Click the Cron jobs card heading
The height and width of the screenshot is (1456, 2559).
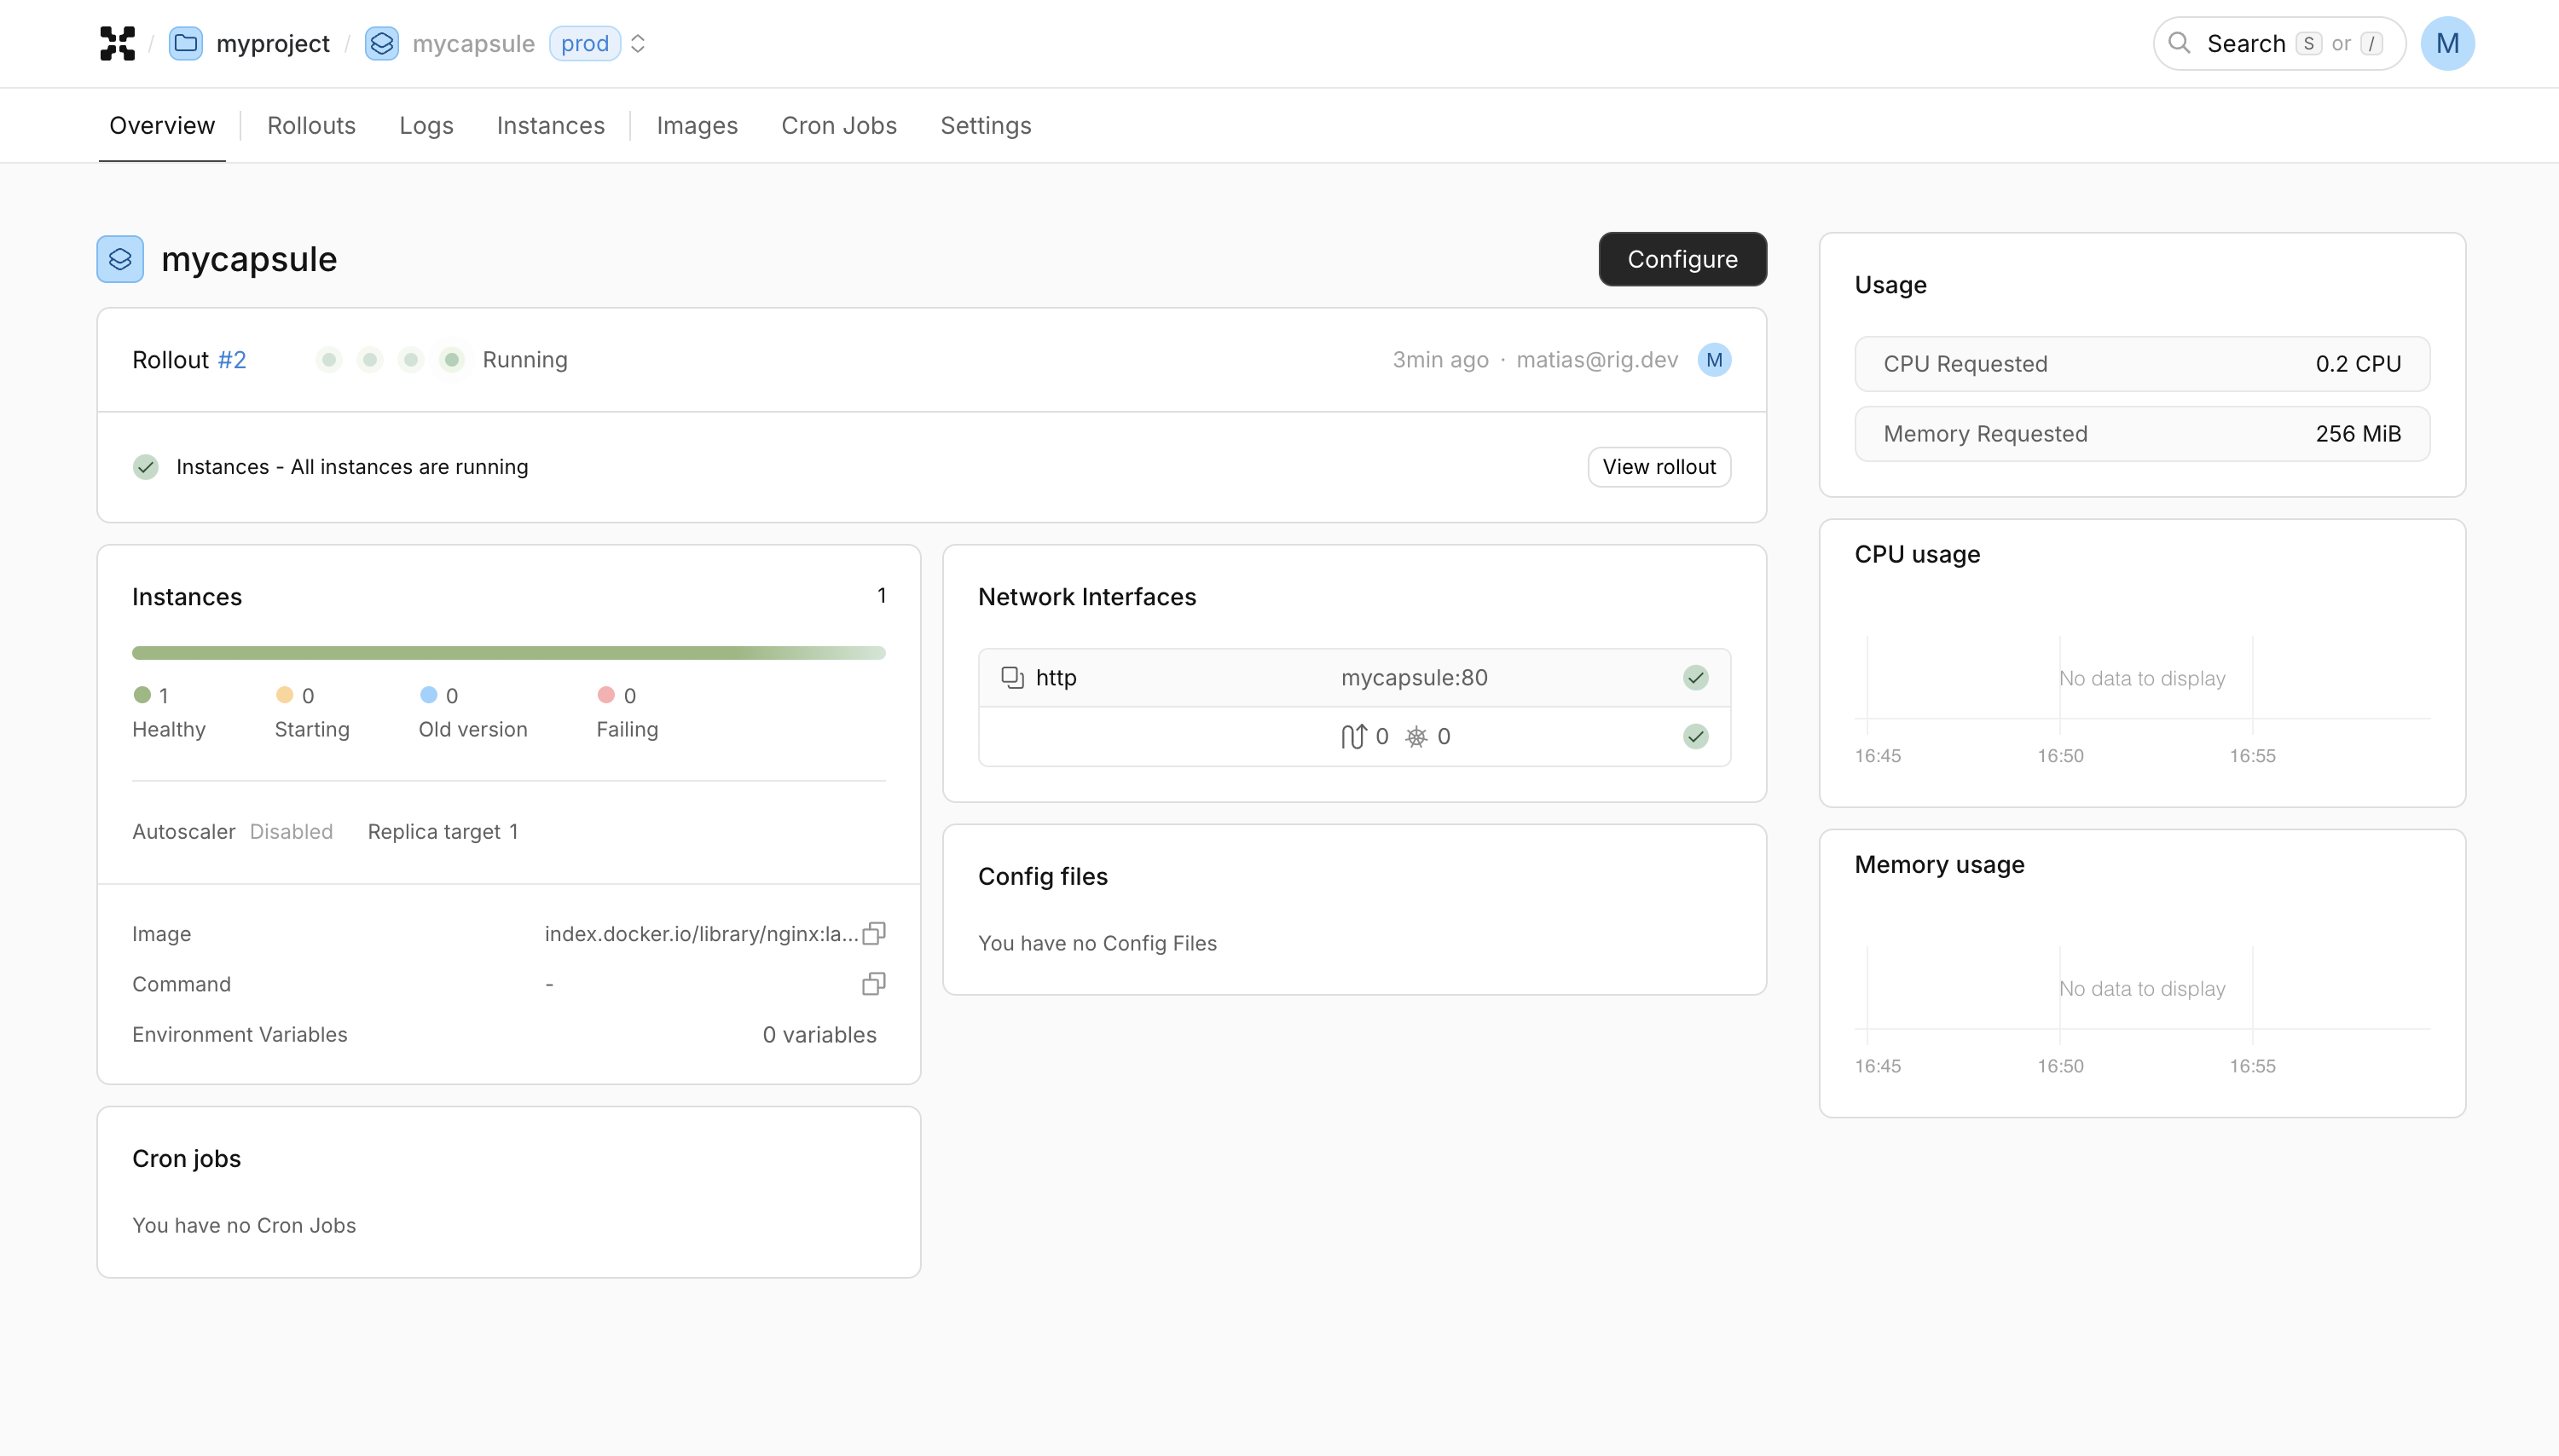point(186,1158)
